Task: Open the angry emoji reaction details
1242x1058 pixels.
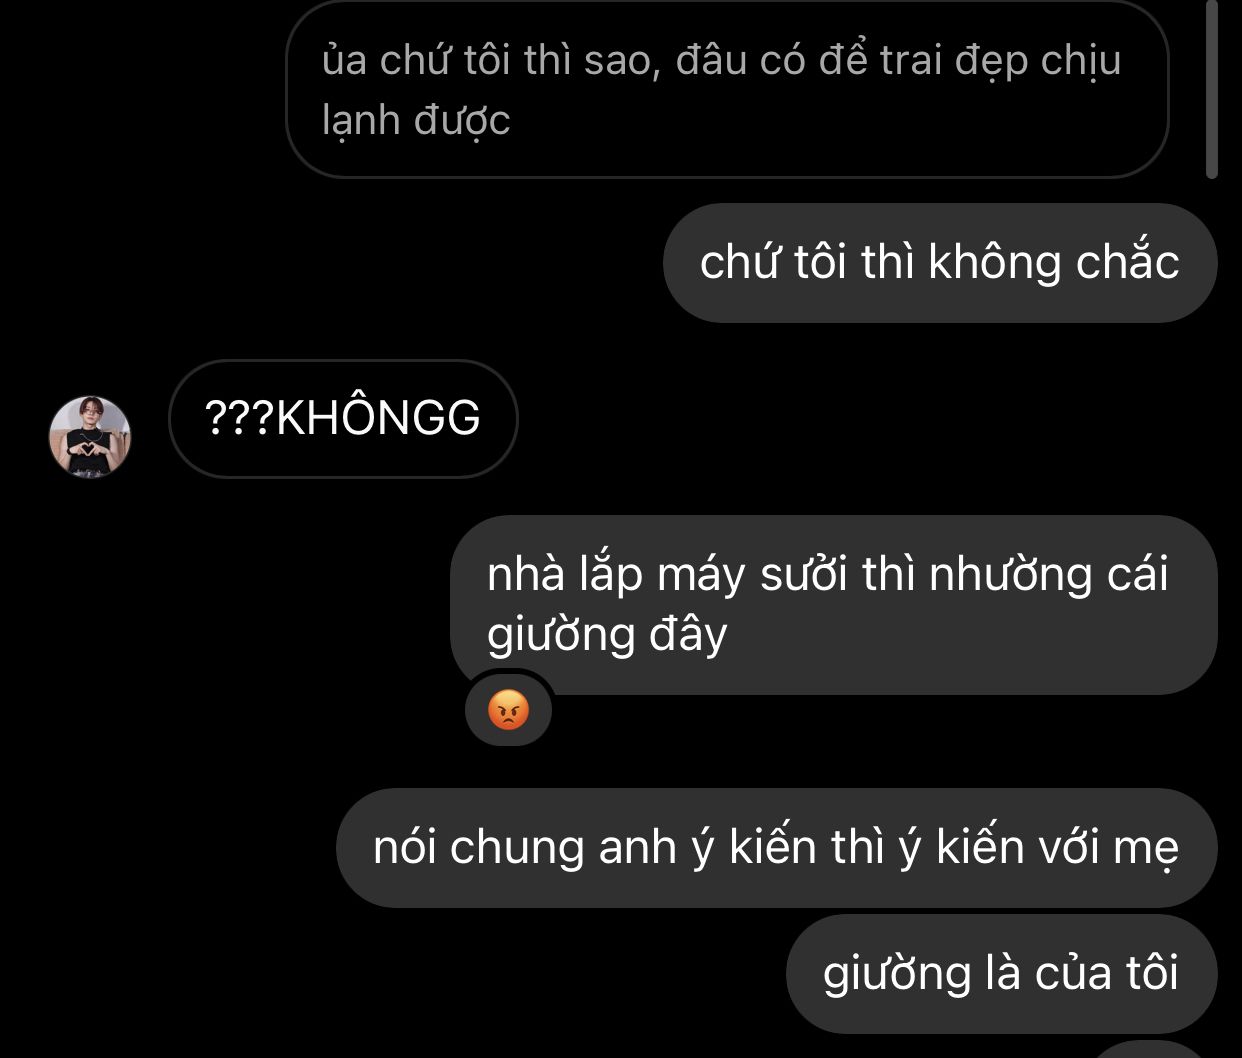Action: [x=509, y=711]
